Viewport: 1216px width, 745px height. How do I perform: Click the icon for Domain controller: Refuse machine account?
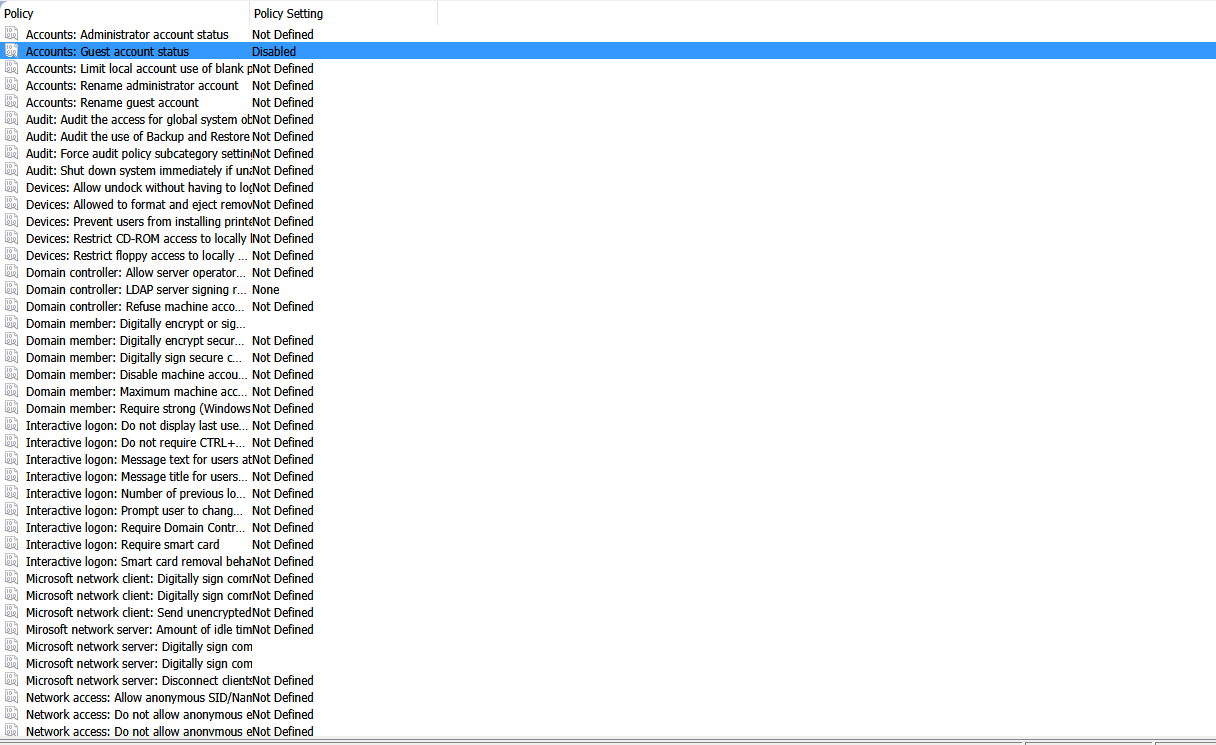click(x=11, y=306)
